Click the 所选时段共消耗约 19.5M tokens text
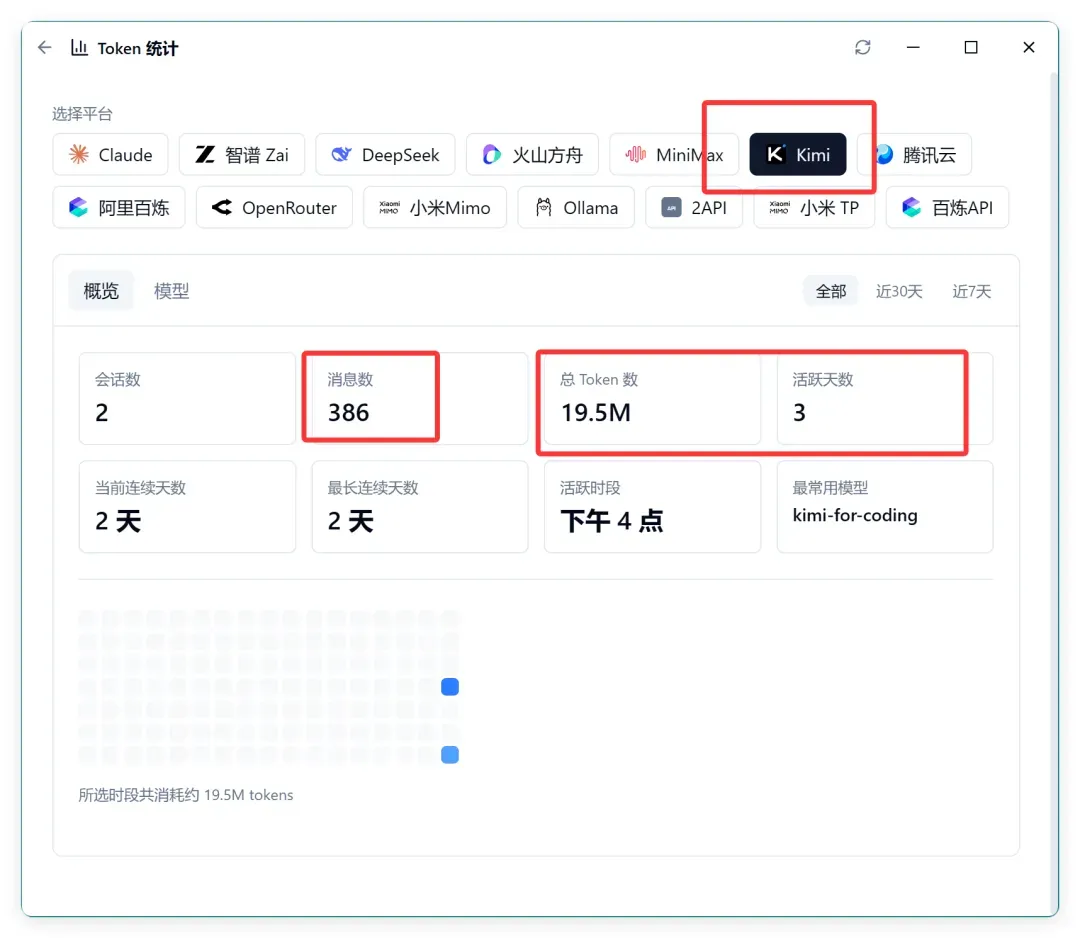The height and width of the screenshot is (938, 1080). 186,795
